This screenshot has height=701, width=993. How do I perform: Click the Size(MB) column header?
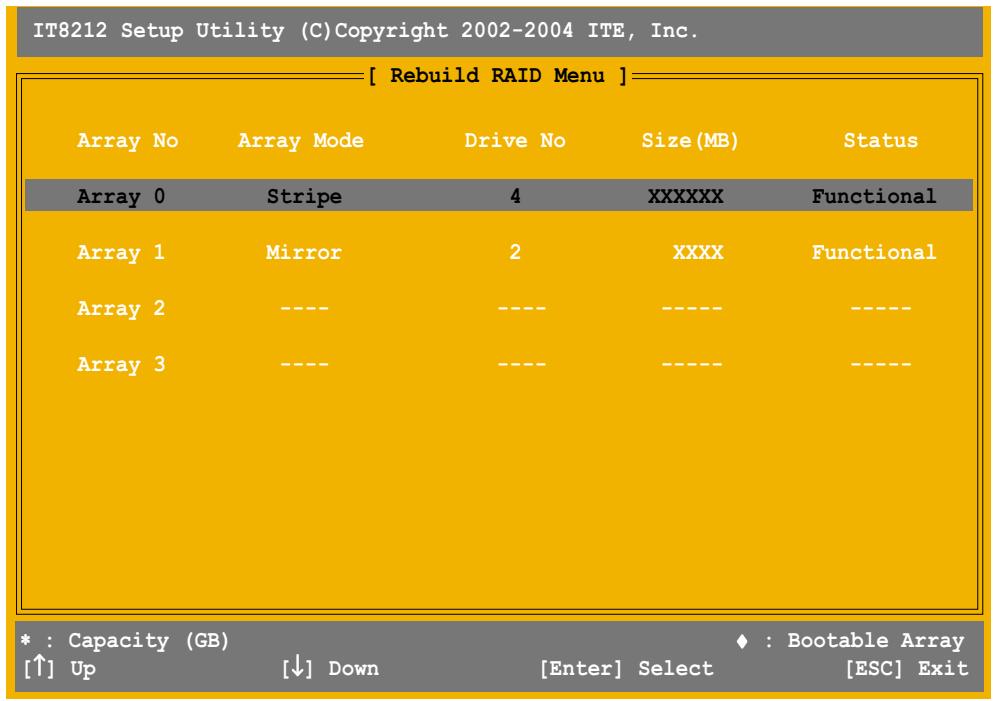click(x=690, y=141)
